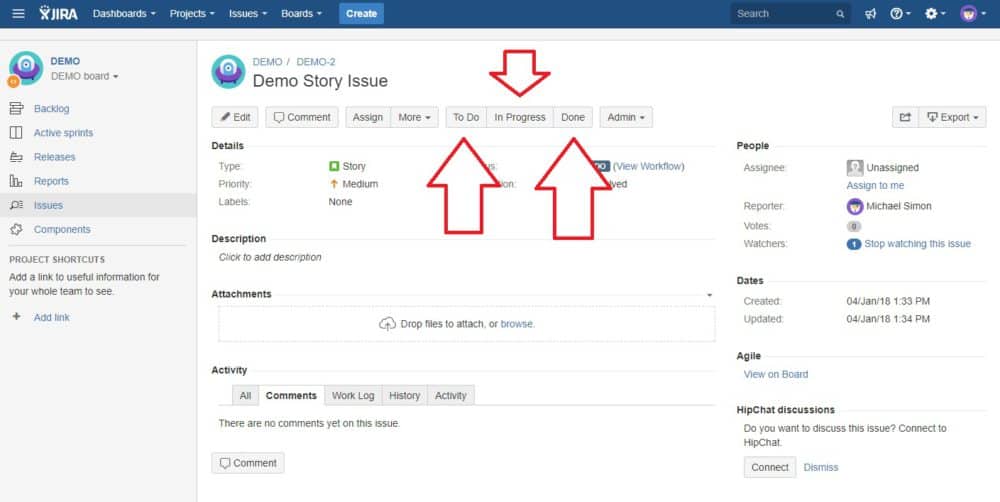
Task: Click the Reports chart icon
Action: [x=16, y=181]
